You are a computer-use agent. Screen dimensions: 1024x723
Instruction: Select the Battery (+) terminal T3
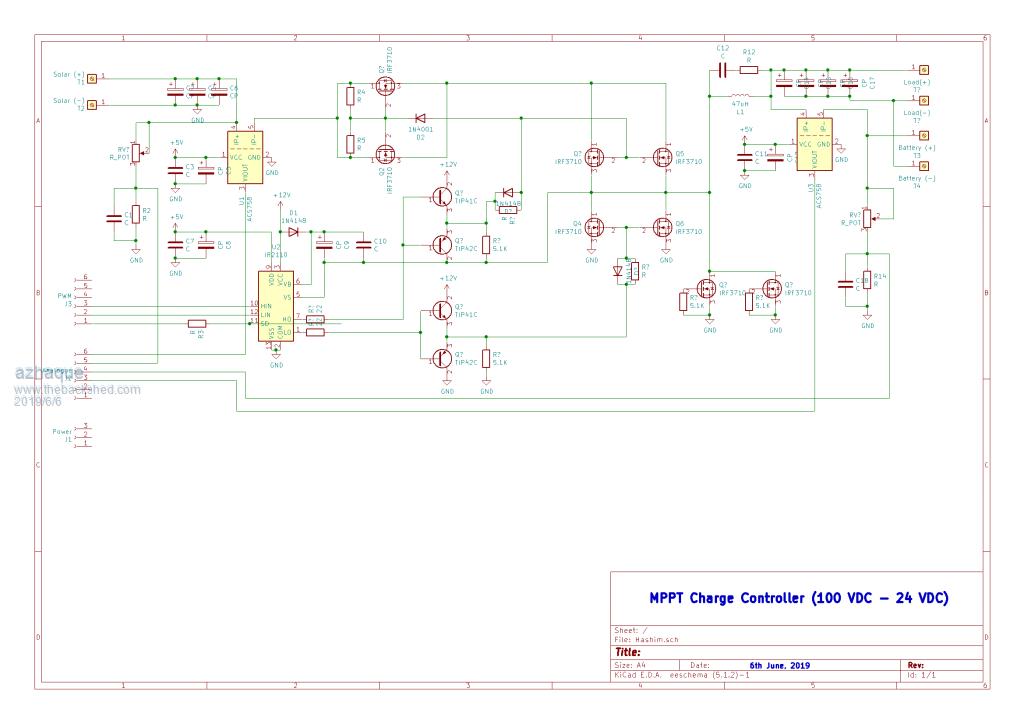(x=924, y=137)
